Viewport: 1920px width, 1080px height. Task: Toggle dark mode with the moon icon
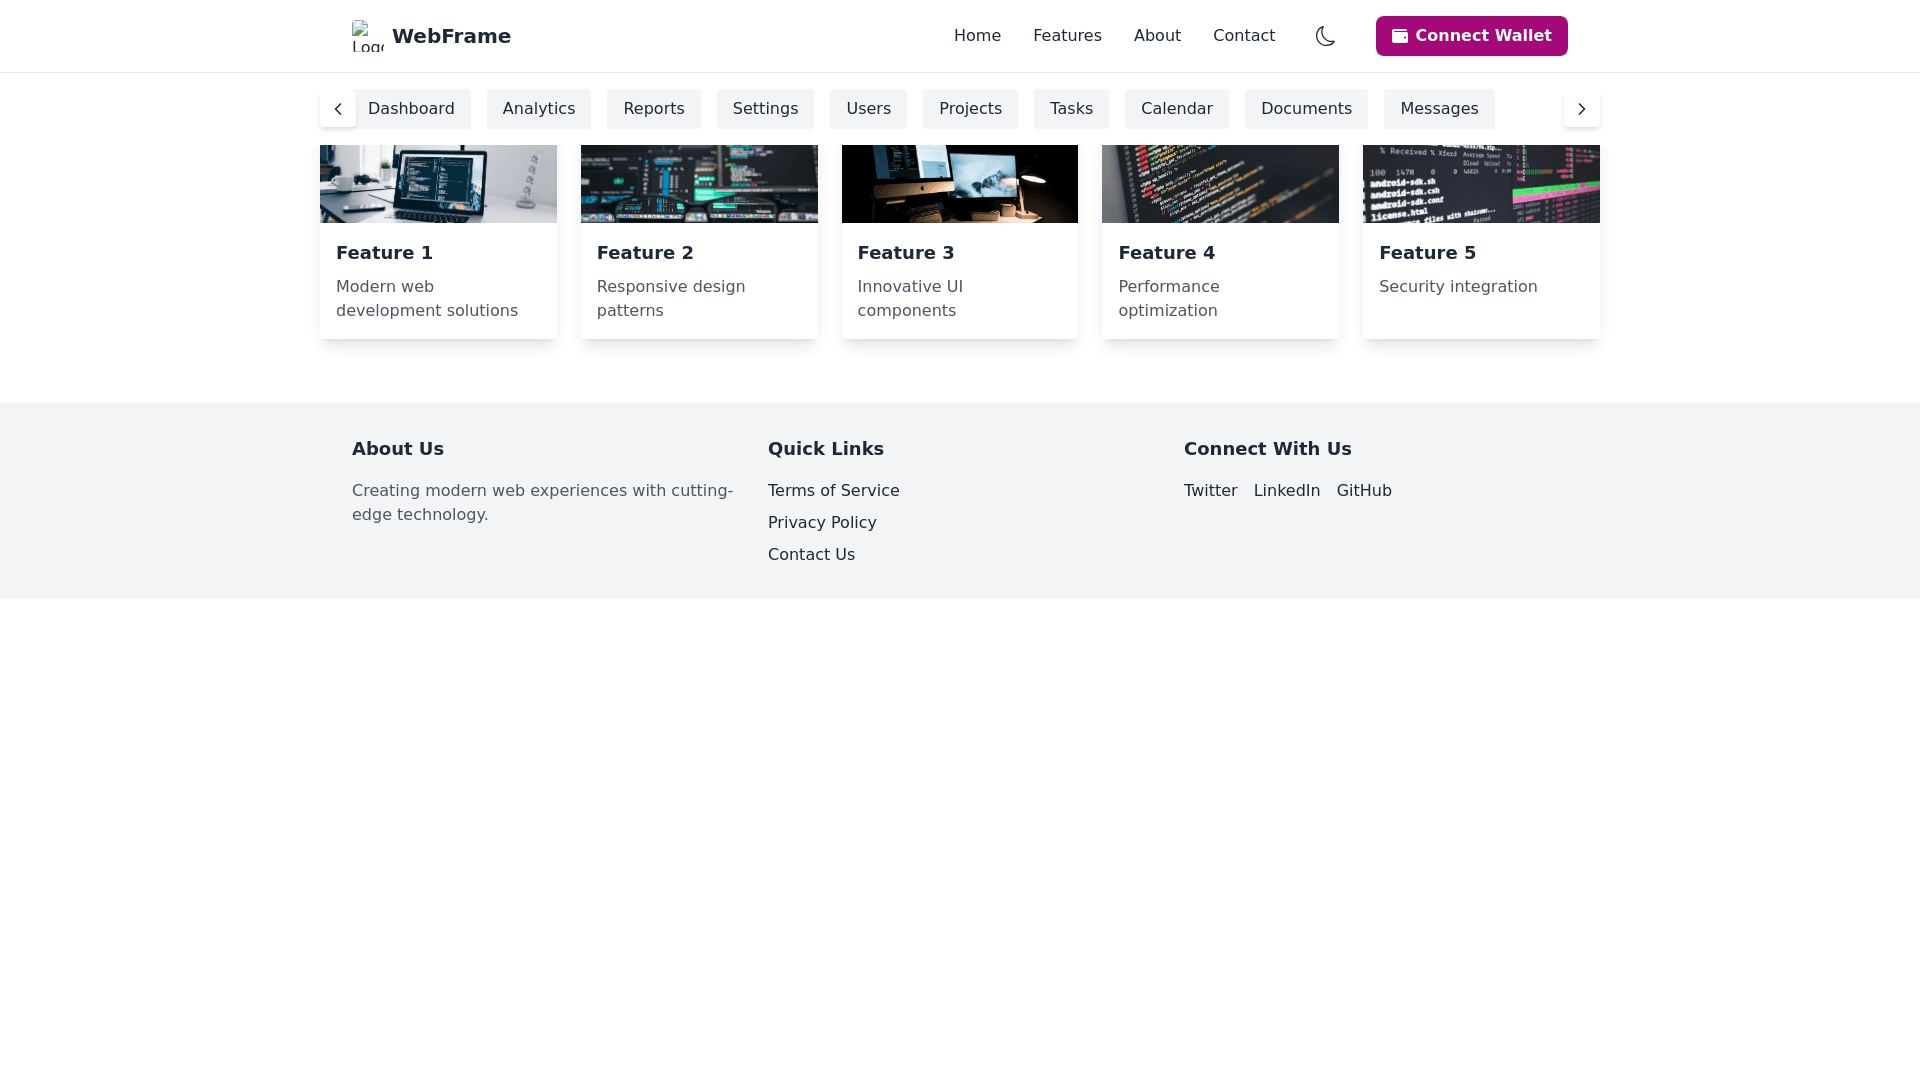(1325, 36)
